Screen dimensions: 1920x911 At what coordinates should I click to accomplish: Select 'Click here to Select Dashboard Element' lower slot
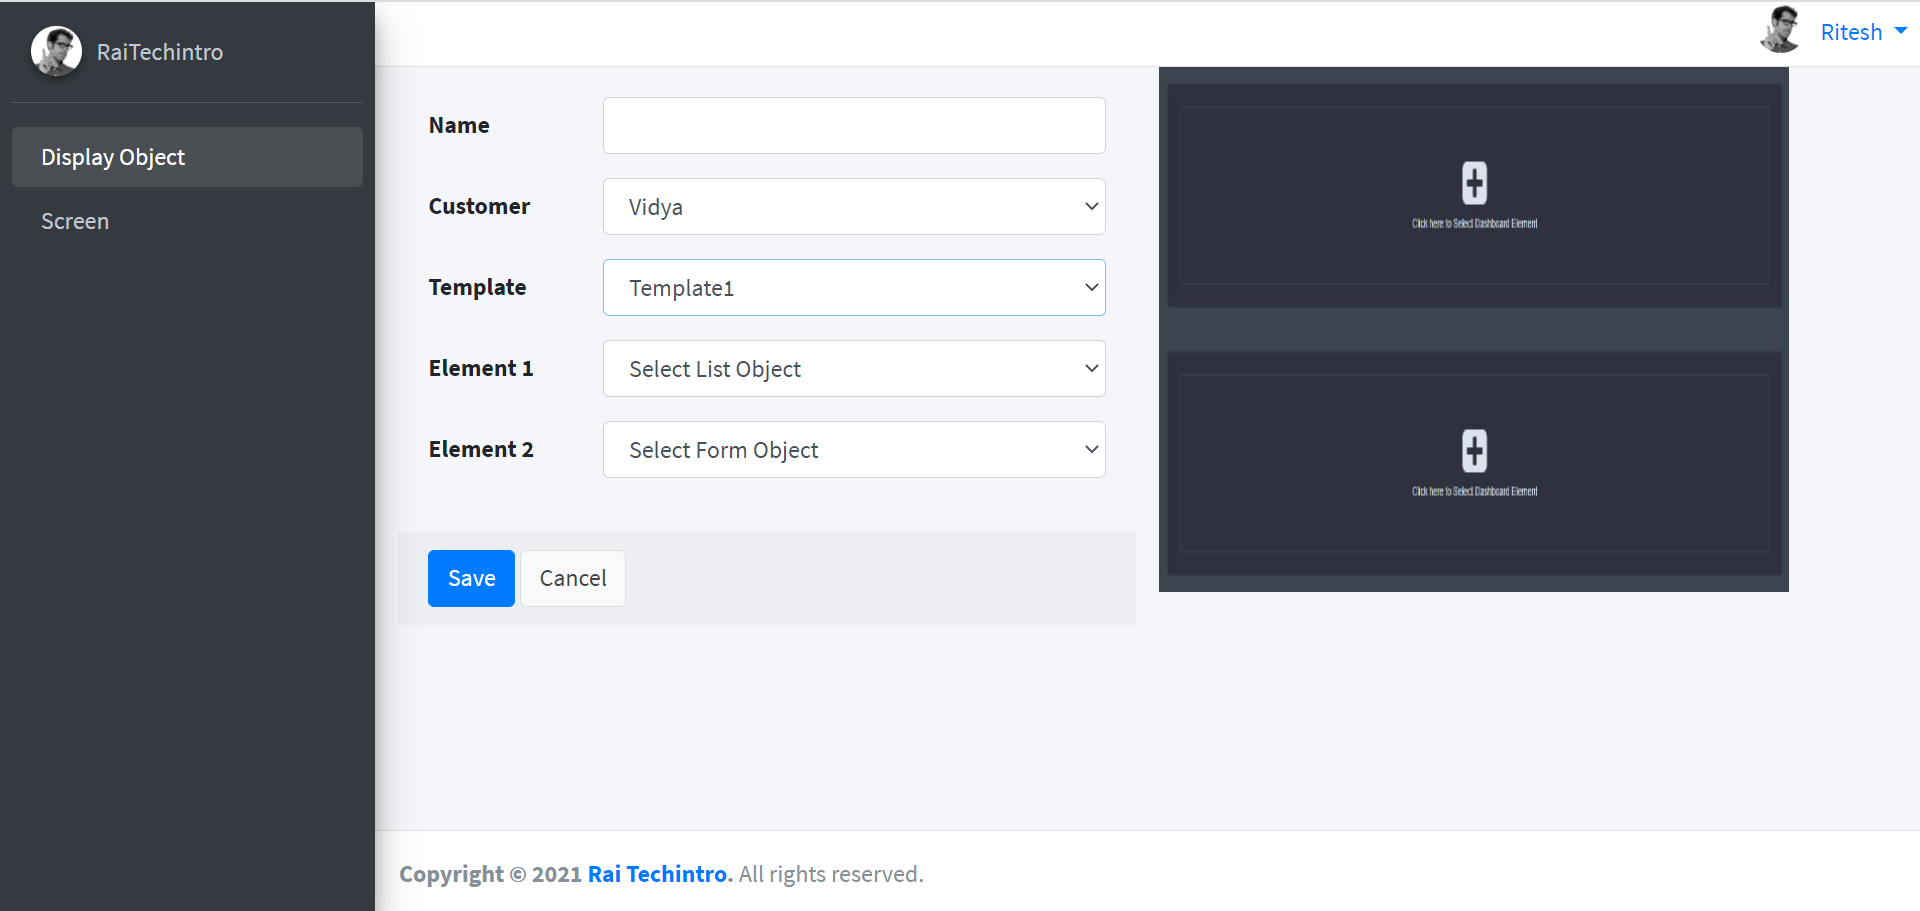pos(1474,491)
